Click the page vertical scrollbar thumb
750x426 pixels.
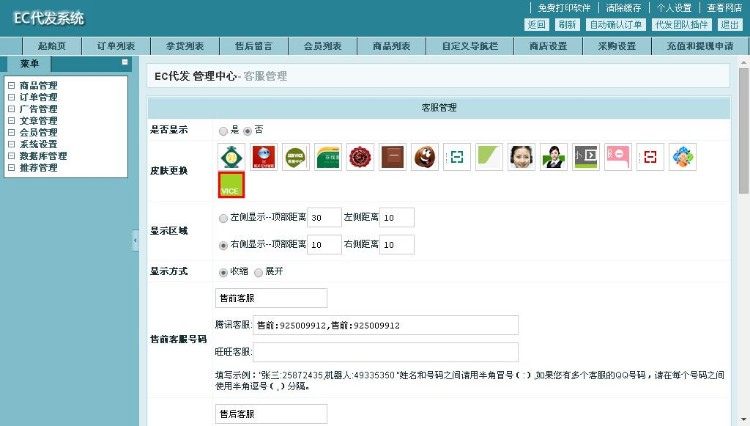click(x=744, y=131)
